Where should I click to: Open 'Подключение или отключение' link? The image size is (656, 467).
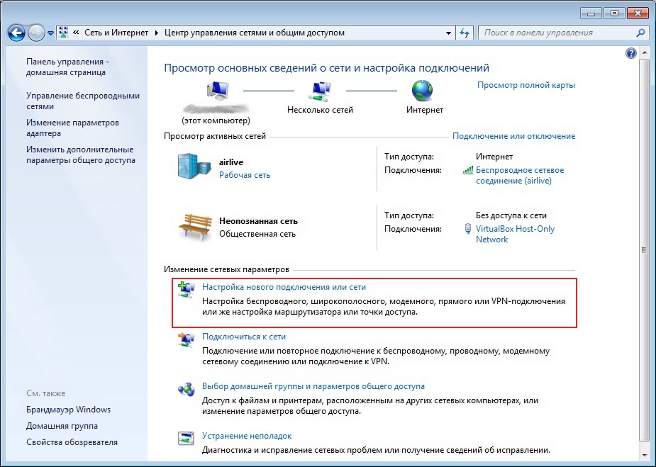coord(514,136)
